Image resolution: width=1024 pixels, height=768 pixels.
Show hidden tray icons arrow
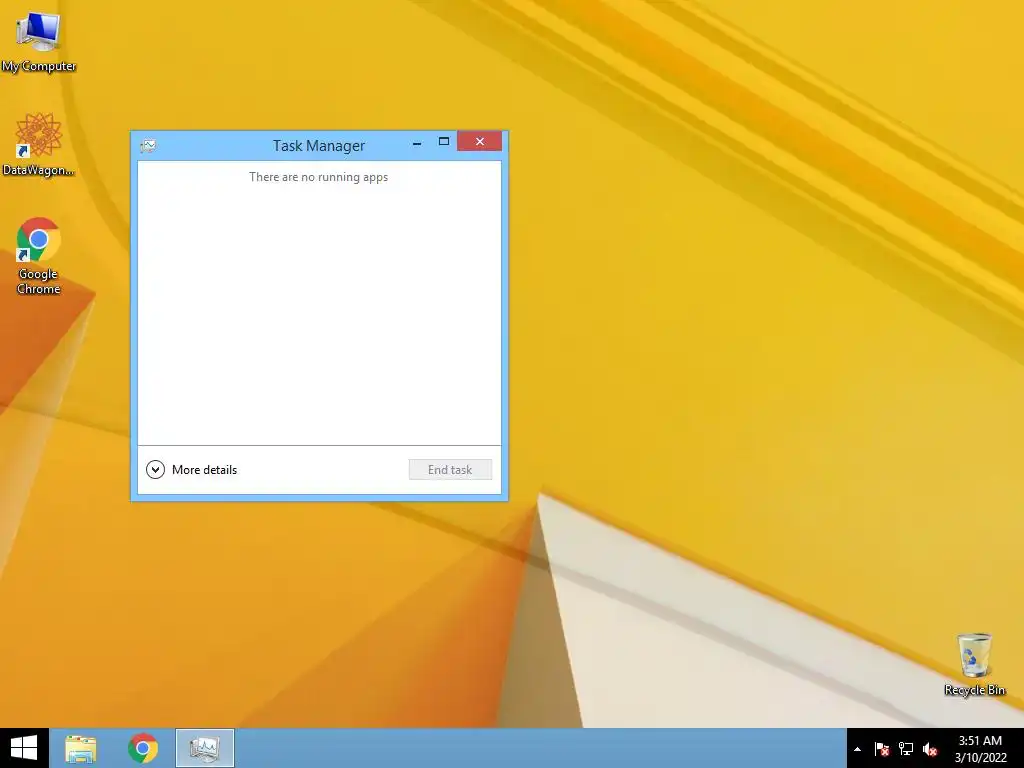pyautogui.click(x=857, y=749)
